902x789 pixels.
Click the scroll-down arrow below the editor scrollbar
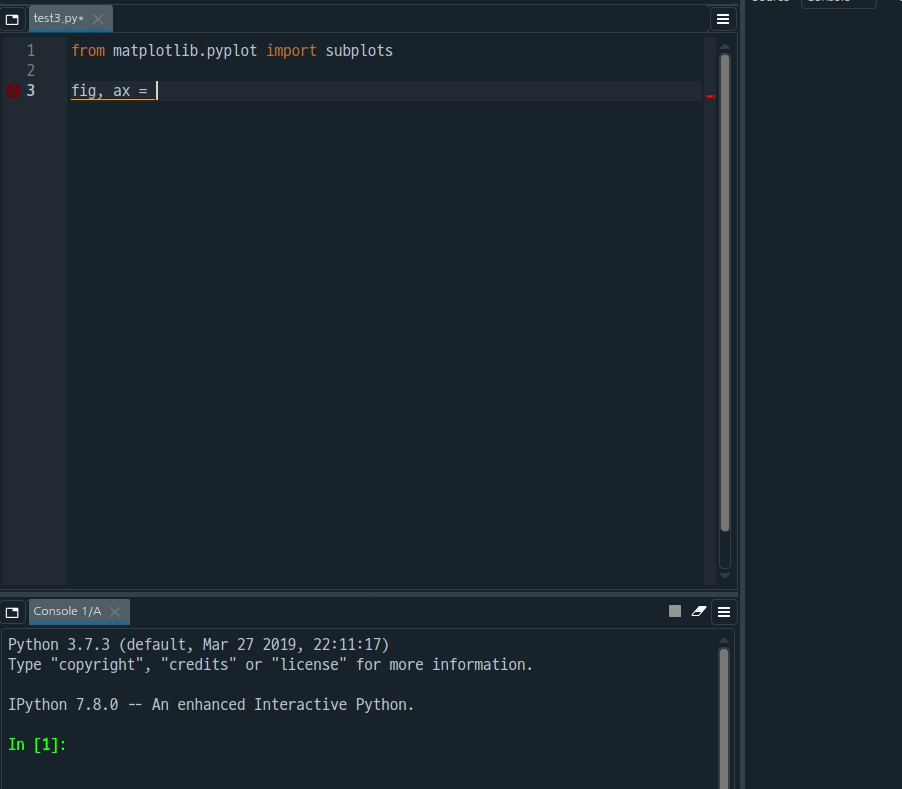[723, 575]
